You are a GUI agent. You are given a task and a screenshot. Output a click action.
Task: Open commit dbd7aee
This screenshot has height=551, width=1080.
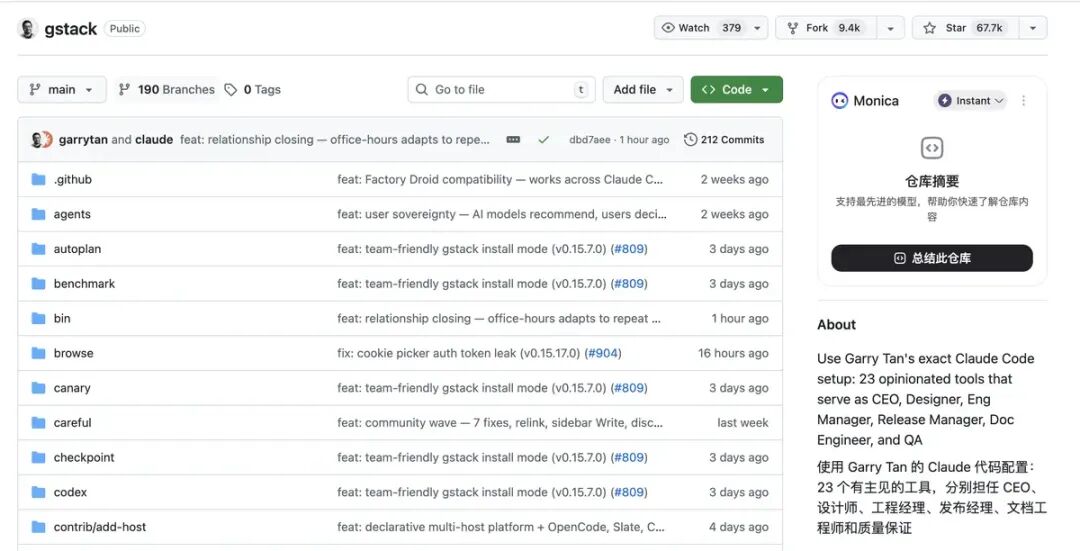[x=590, y=140]
